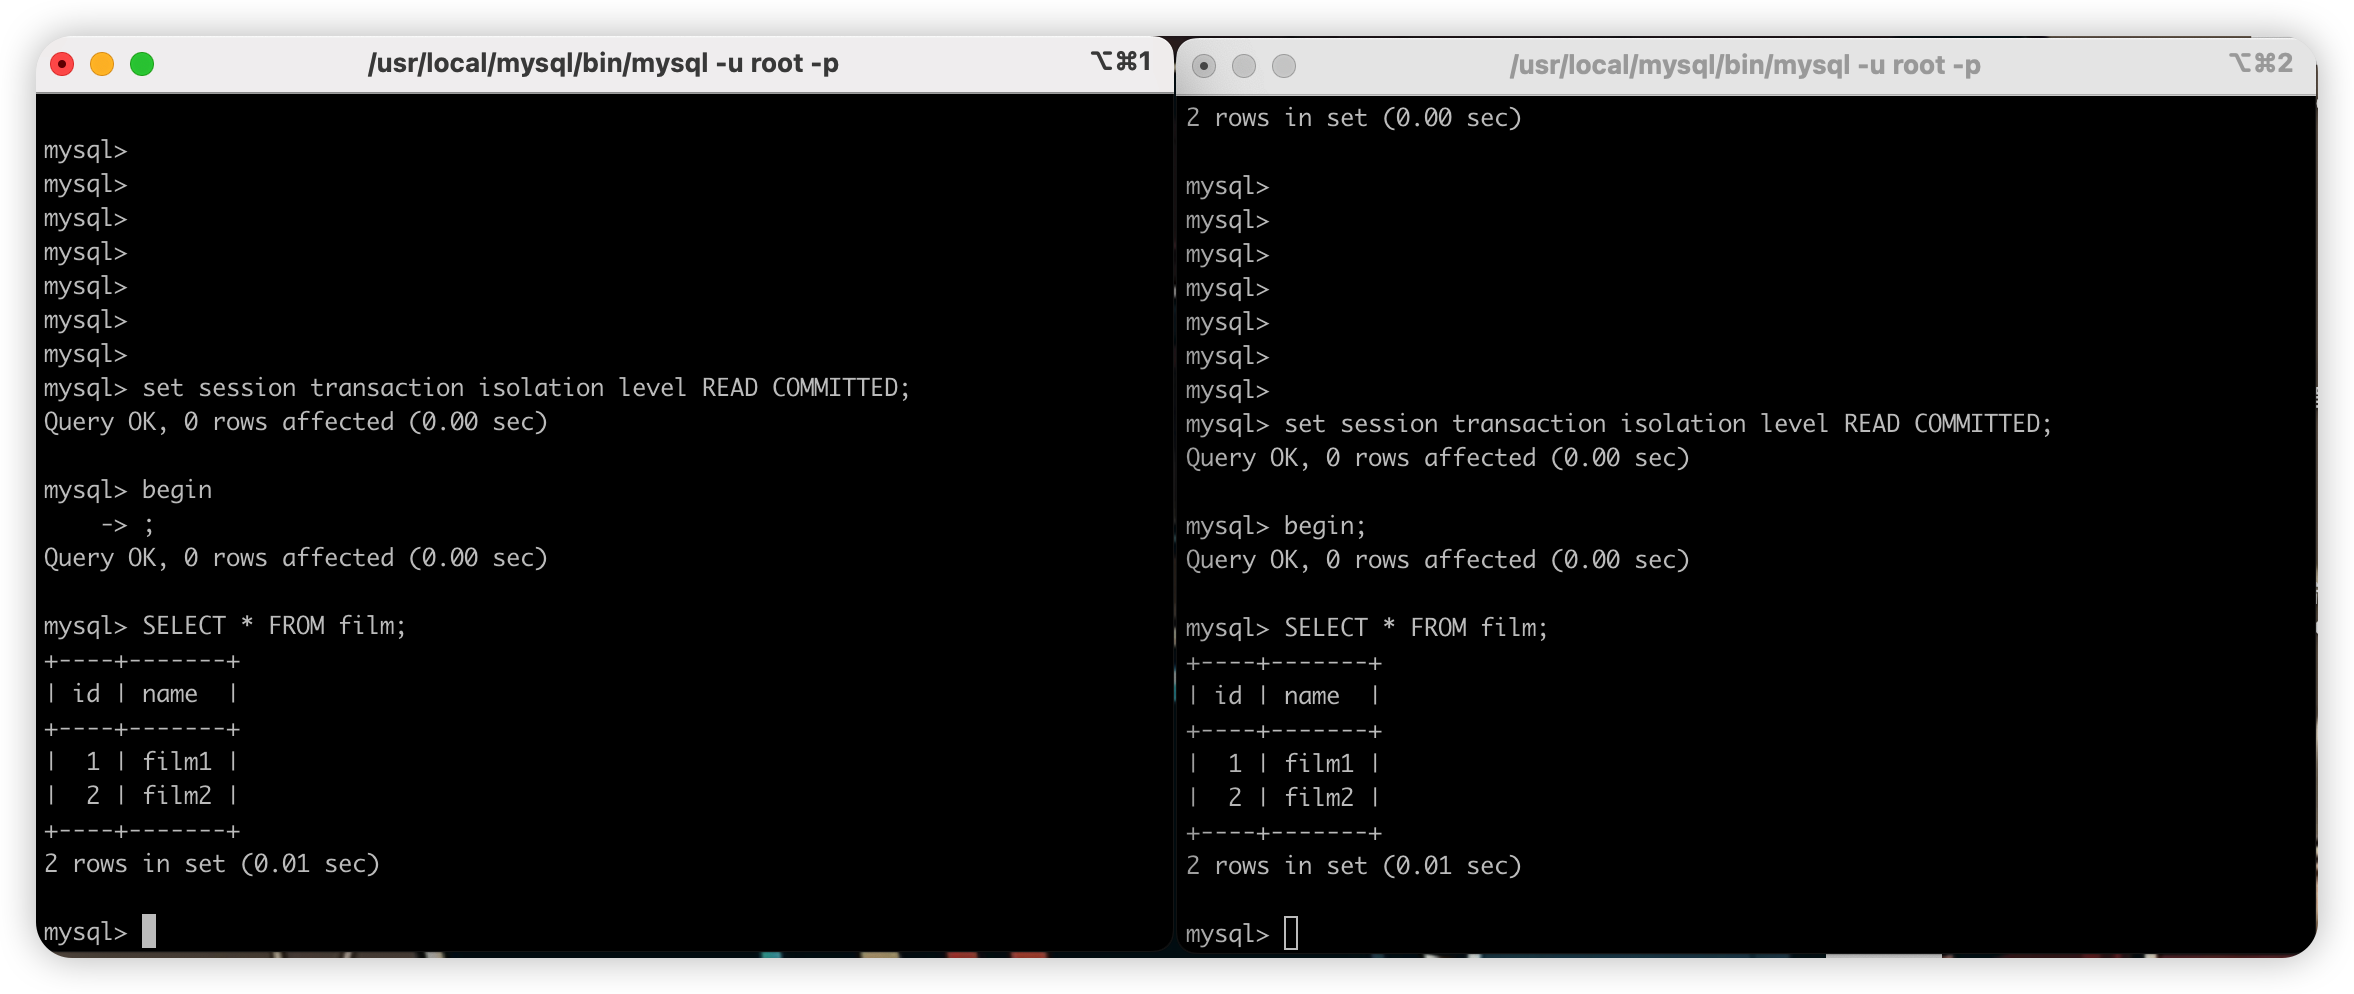Click the right window title bar text
This screenshot has width=2354, height=994.
point(1745,65)
